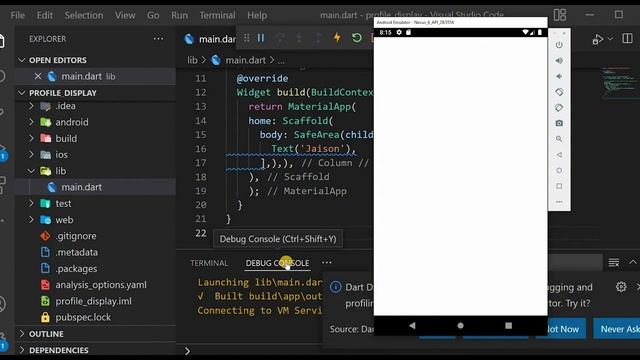Rotate emulator right
This screenshot has width=640, height=360.
[x=559, y=108]
